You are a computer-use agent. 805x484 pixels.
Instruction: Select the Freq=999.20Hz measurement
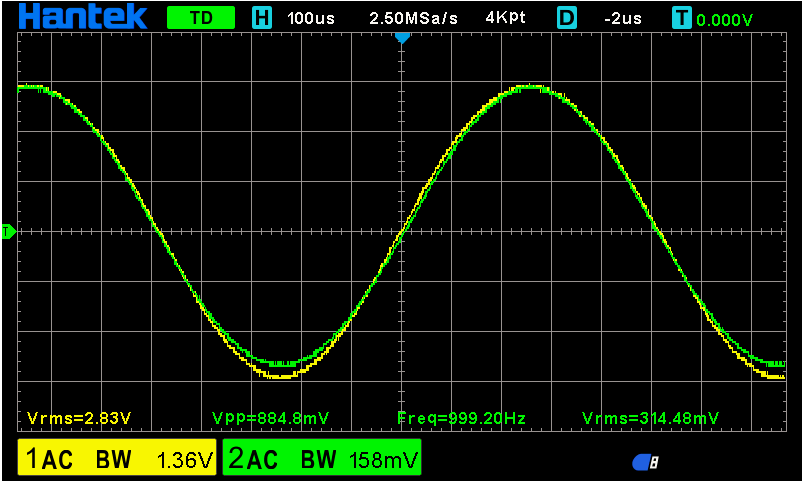pos(462,418)
